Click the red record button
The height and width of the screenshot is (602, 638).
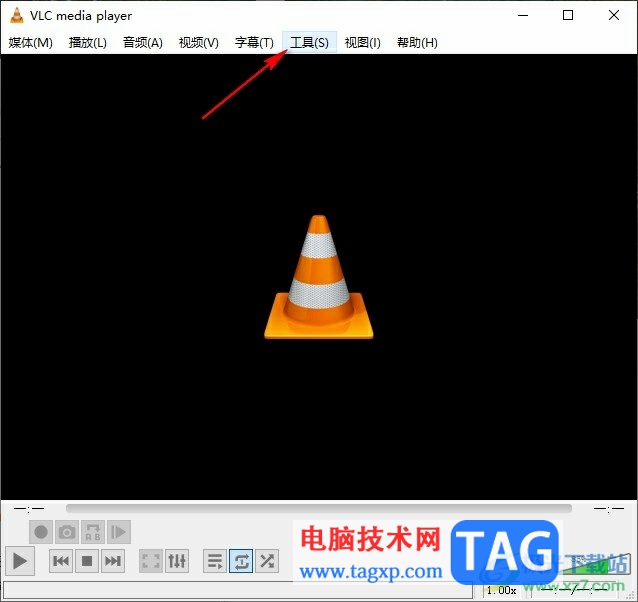point(41,532)
